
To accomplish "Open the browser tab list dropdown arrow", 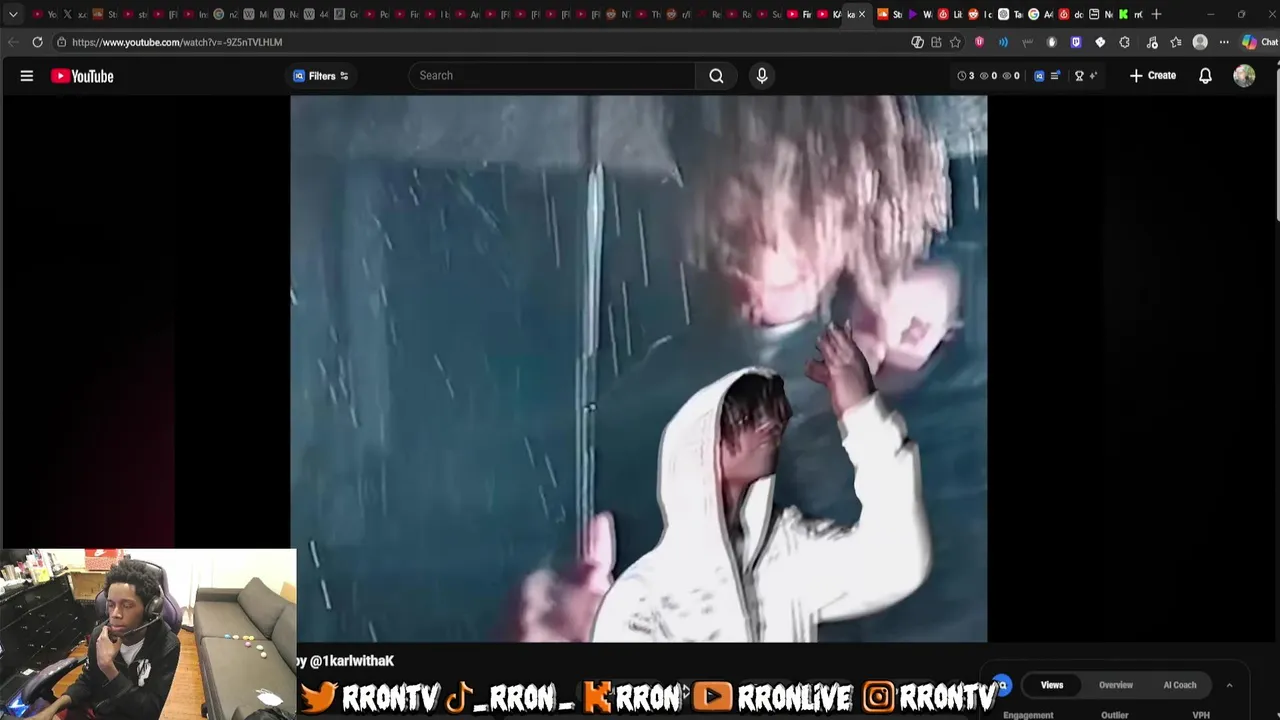I will tap(13, 14).
